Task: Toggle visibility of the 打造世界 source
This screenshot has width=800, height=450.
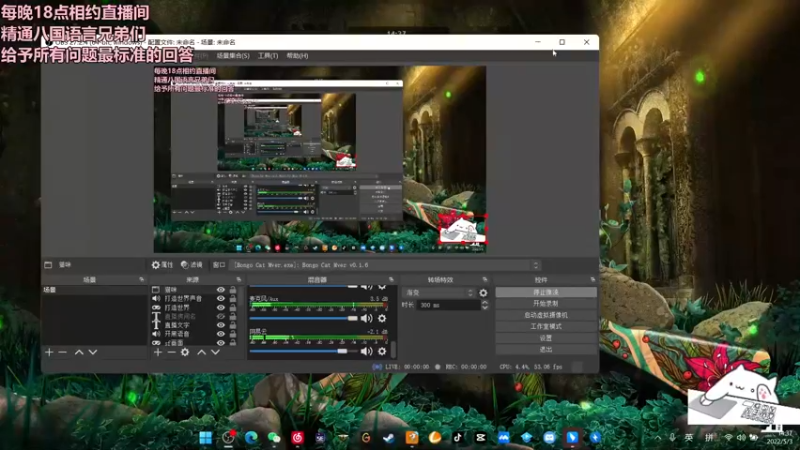Action: point(220,308)
